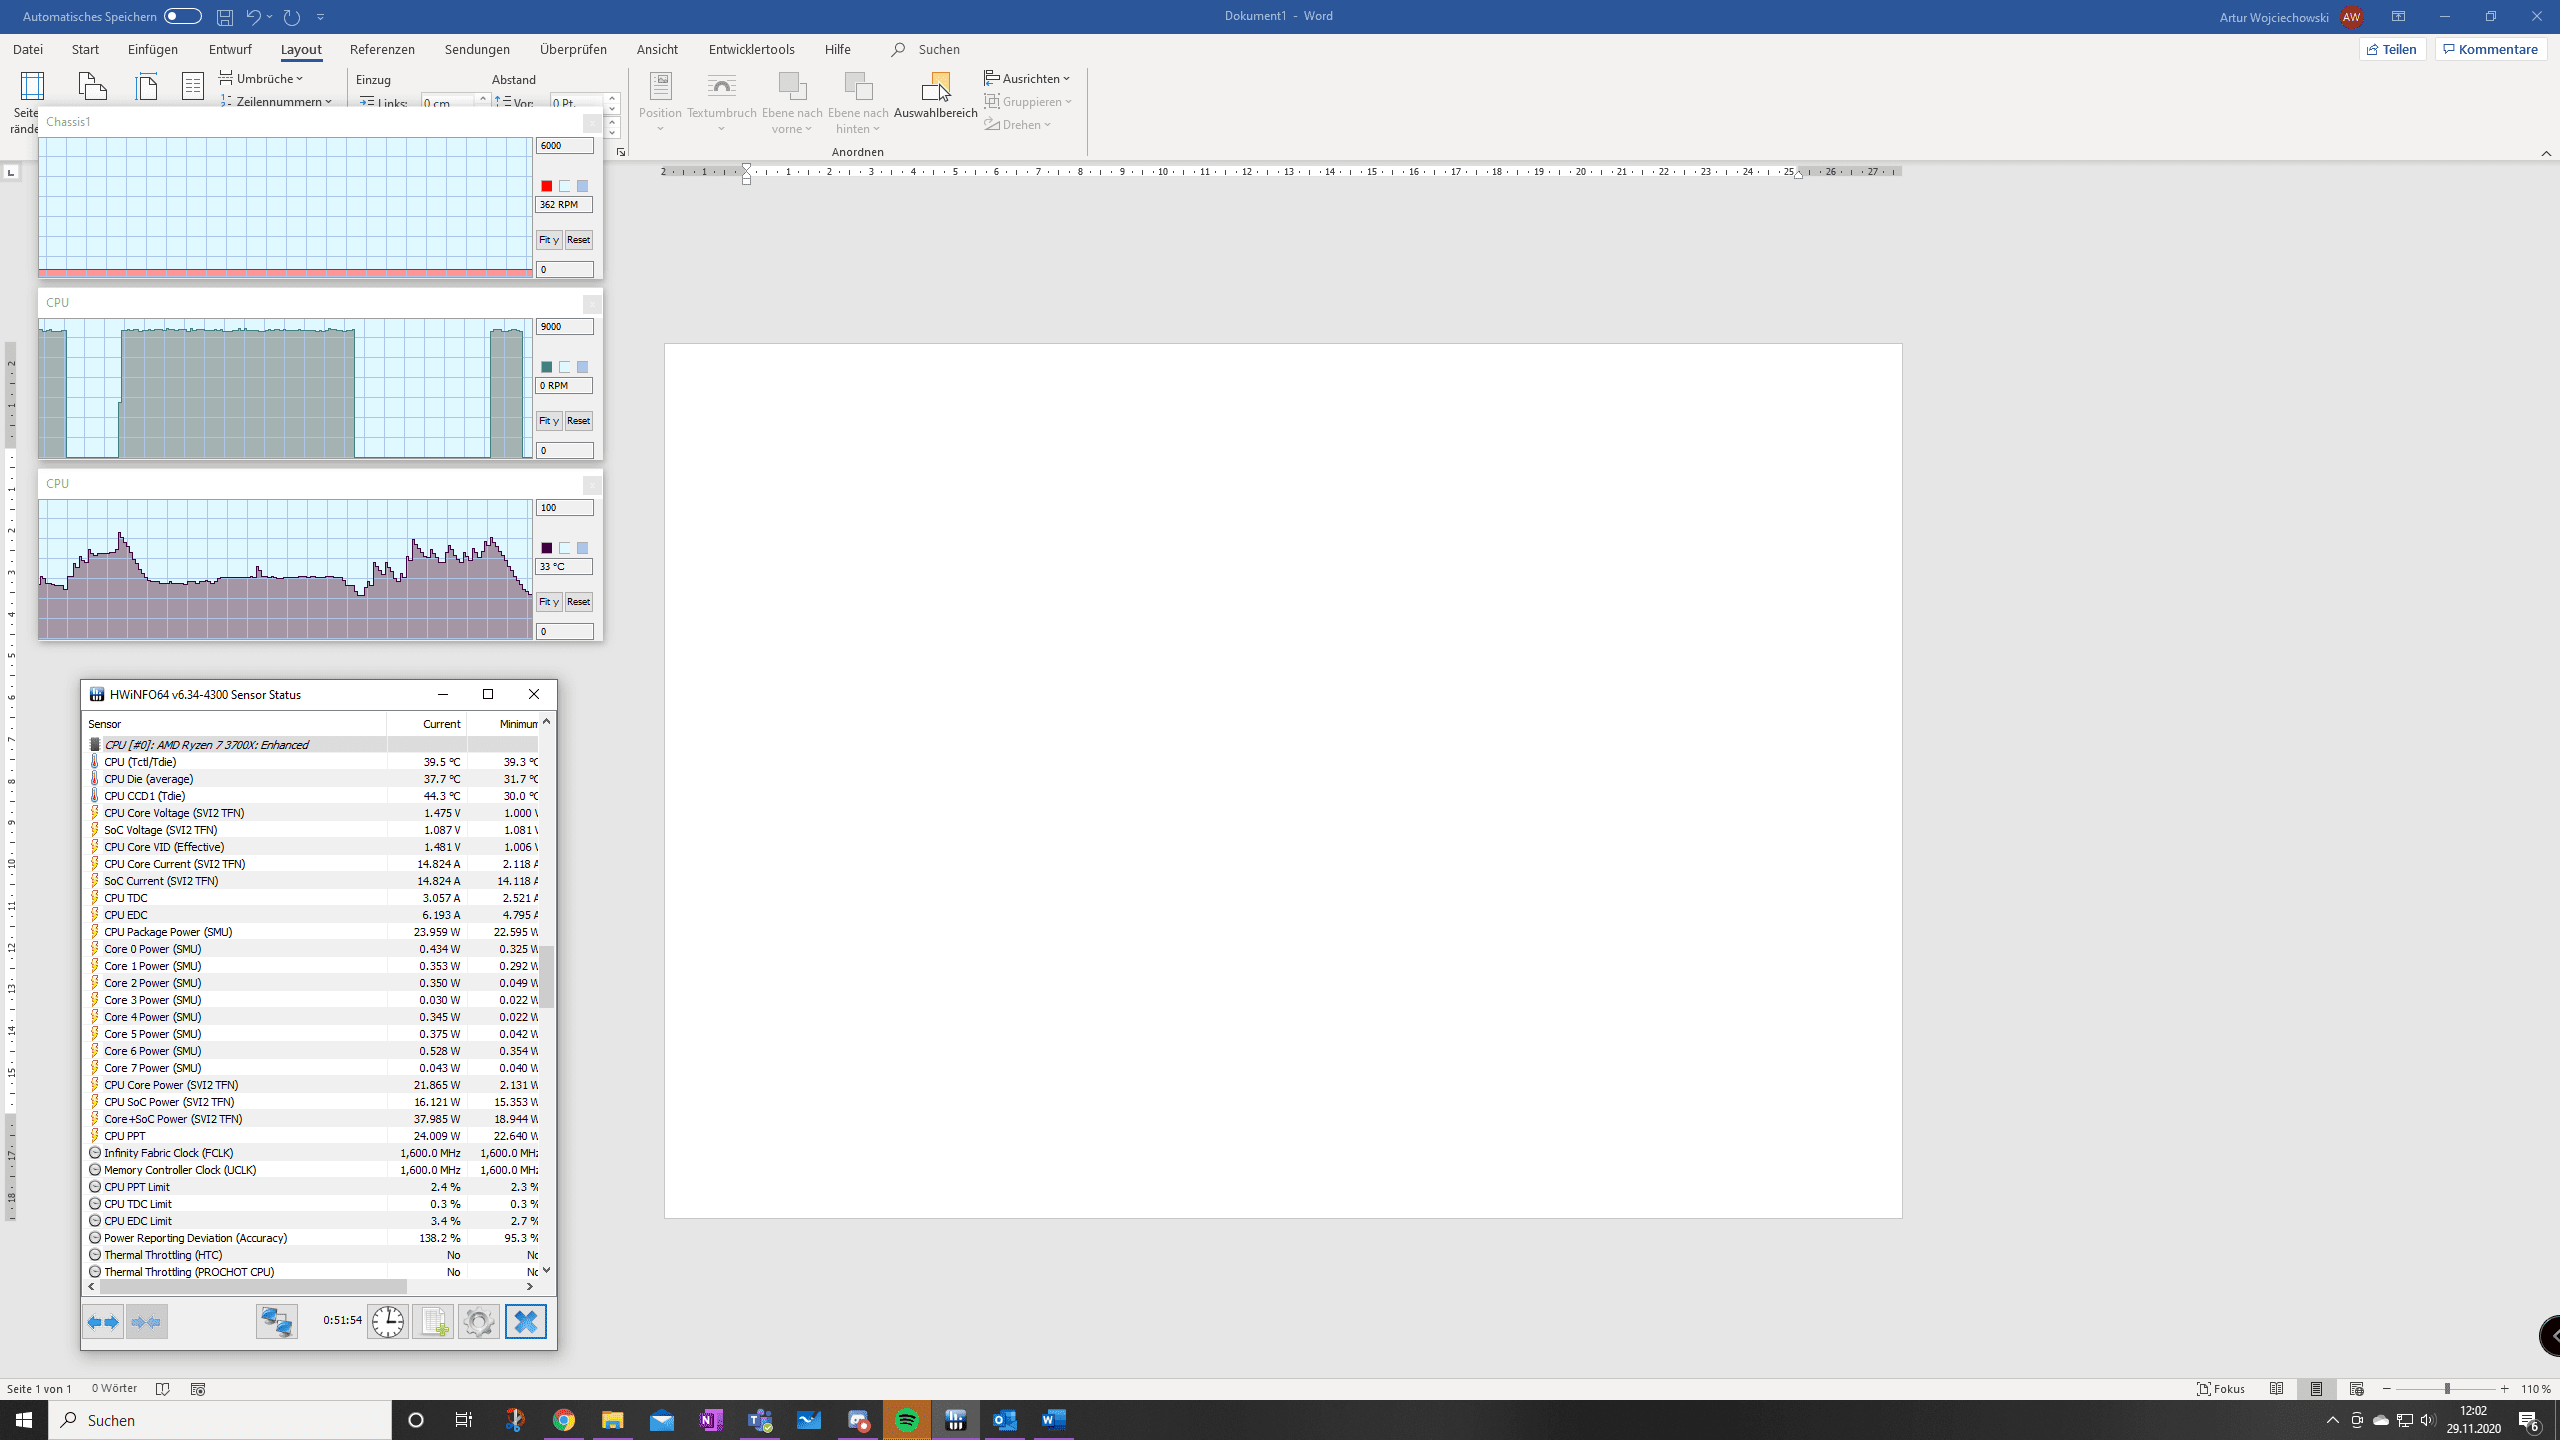This screenshot has height=1440, width=2560.
Task: Open HWiNFO sensor settings gear icon
Action: [x=479, y=1322]
